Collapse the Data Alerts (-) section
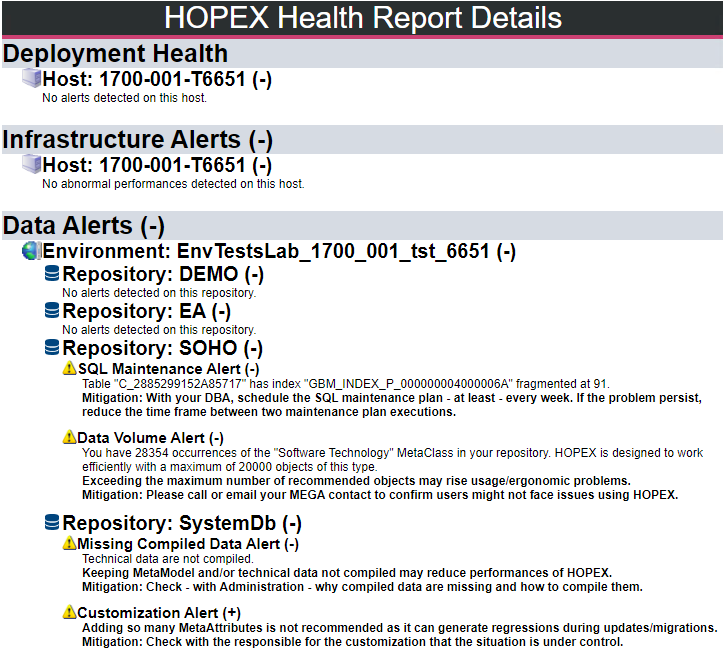This screenshot has width=723, height=654. (x=152, y=226)
